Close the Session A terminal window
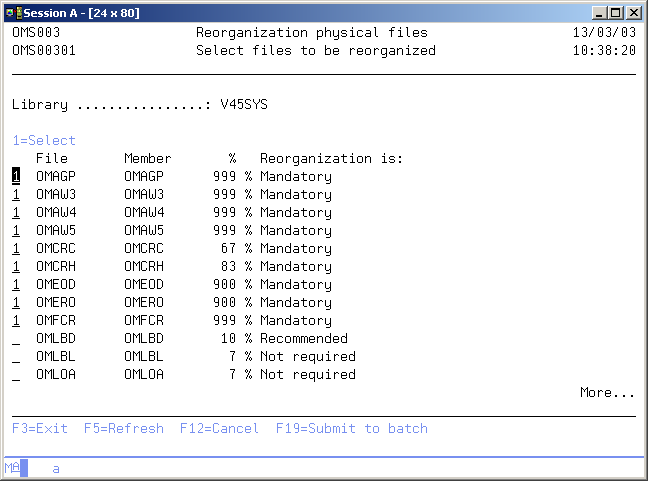 tap(633, 12)
